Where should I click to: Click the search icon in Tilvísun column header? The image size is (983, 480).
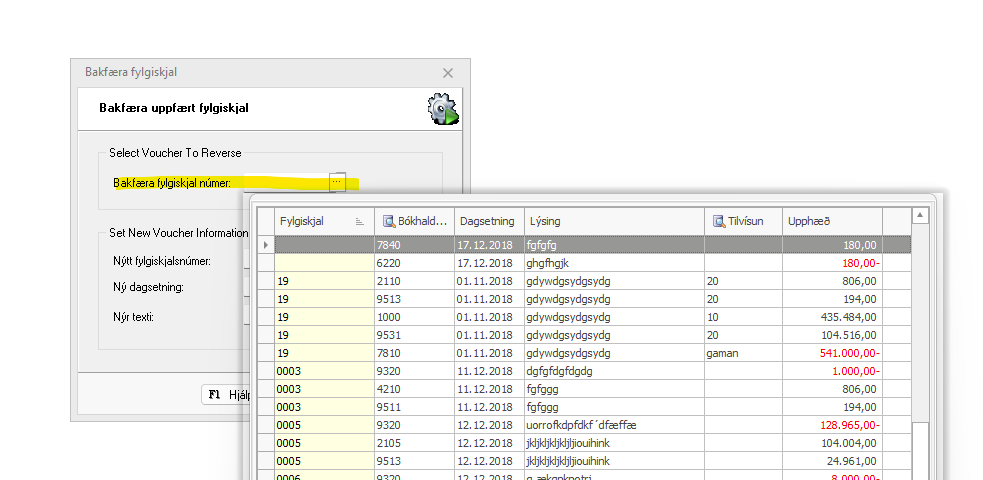tap(718, 221)
